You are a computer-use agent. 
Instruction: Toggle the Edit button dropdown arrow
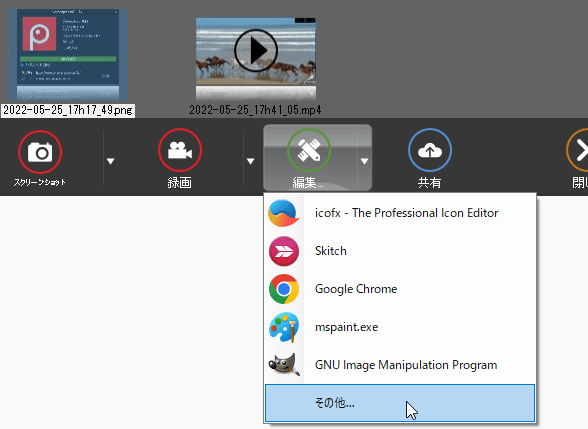(364, 161)
